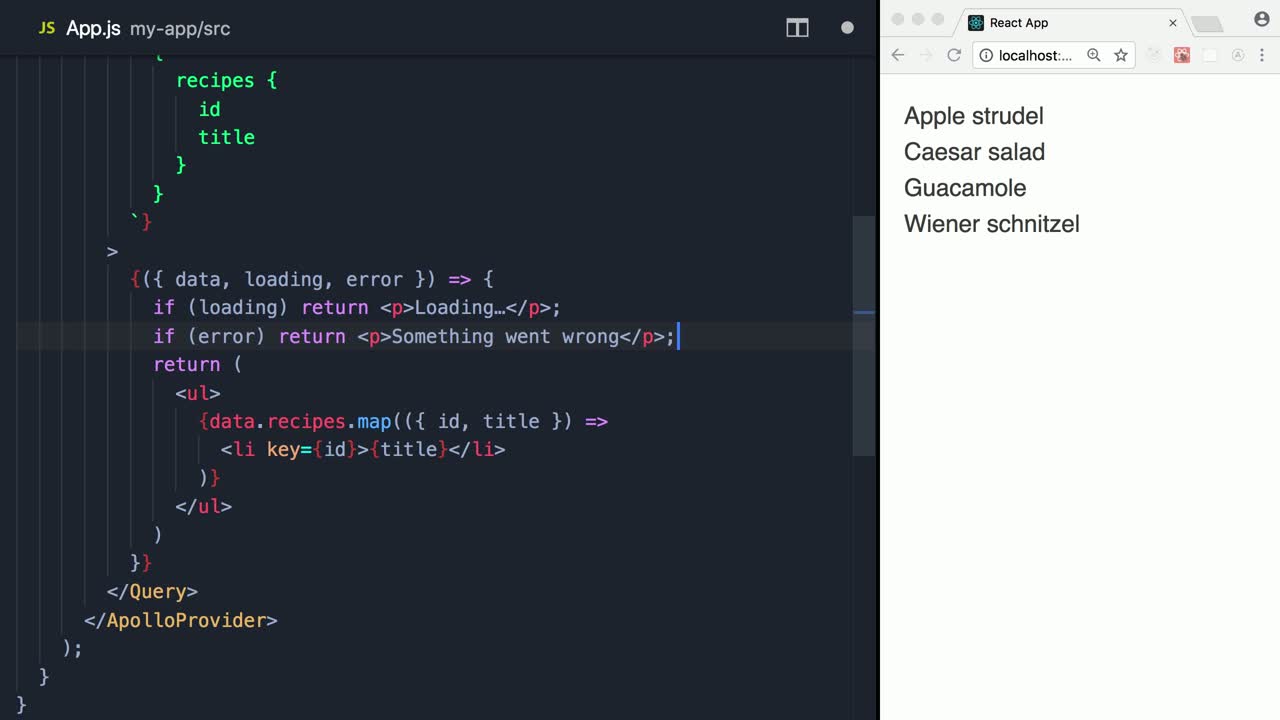Click the circular A extension icon

click(x=1237, y=55)
